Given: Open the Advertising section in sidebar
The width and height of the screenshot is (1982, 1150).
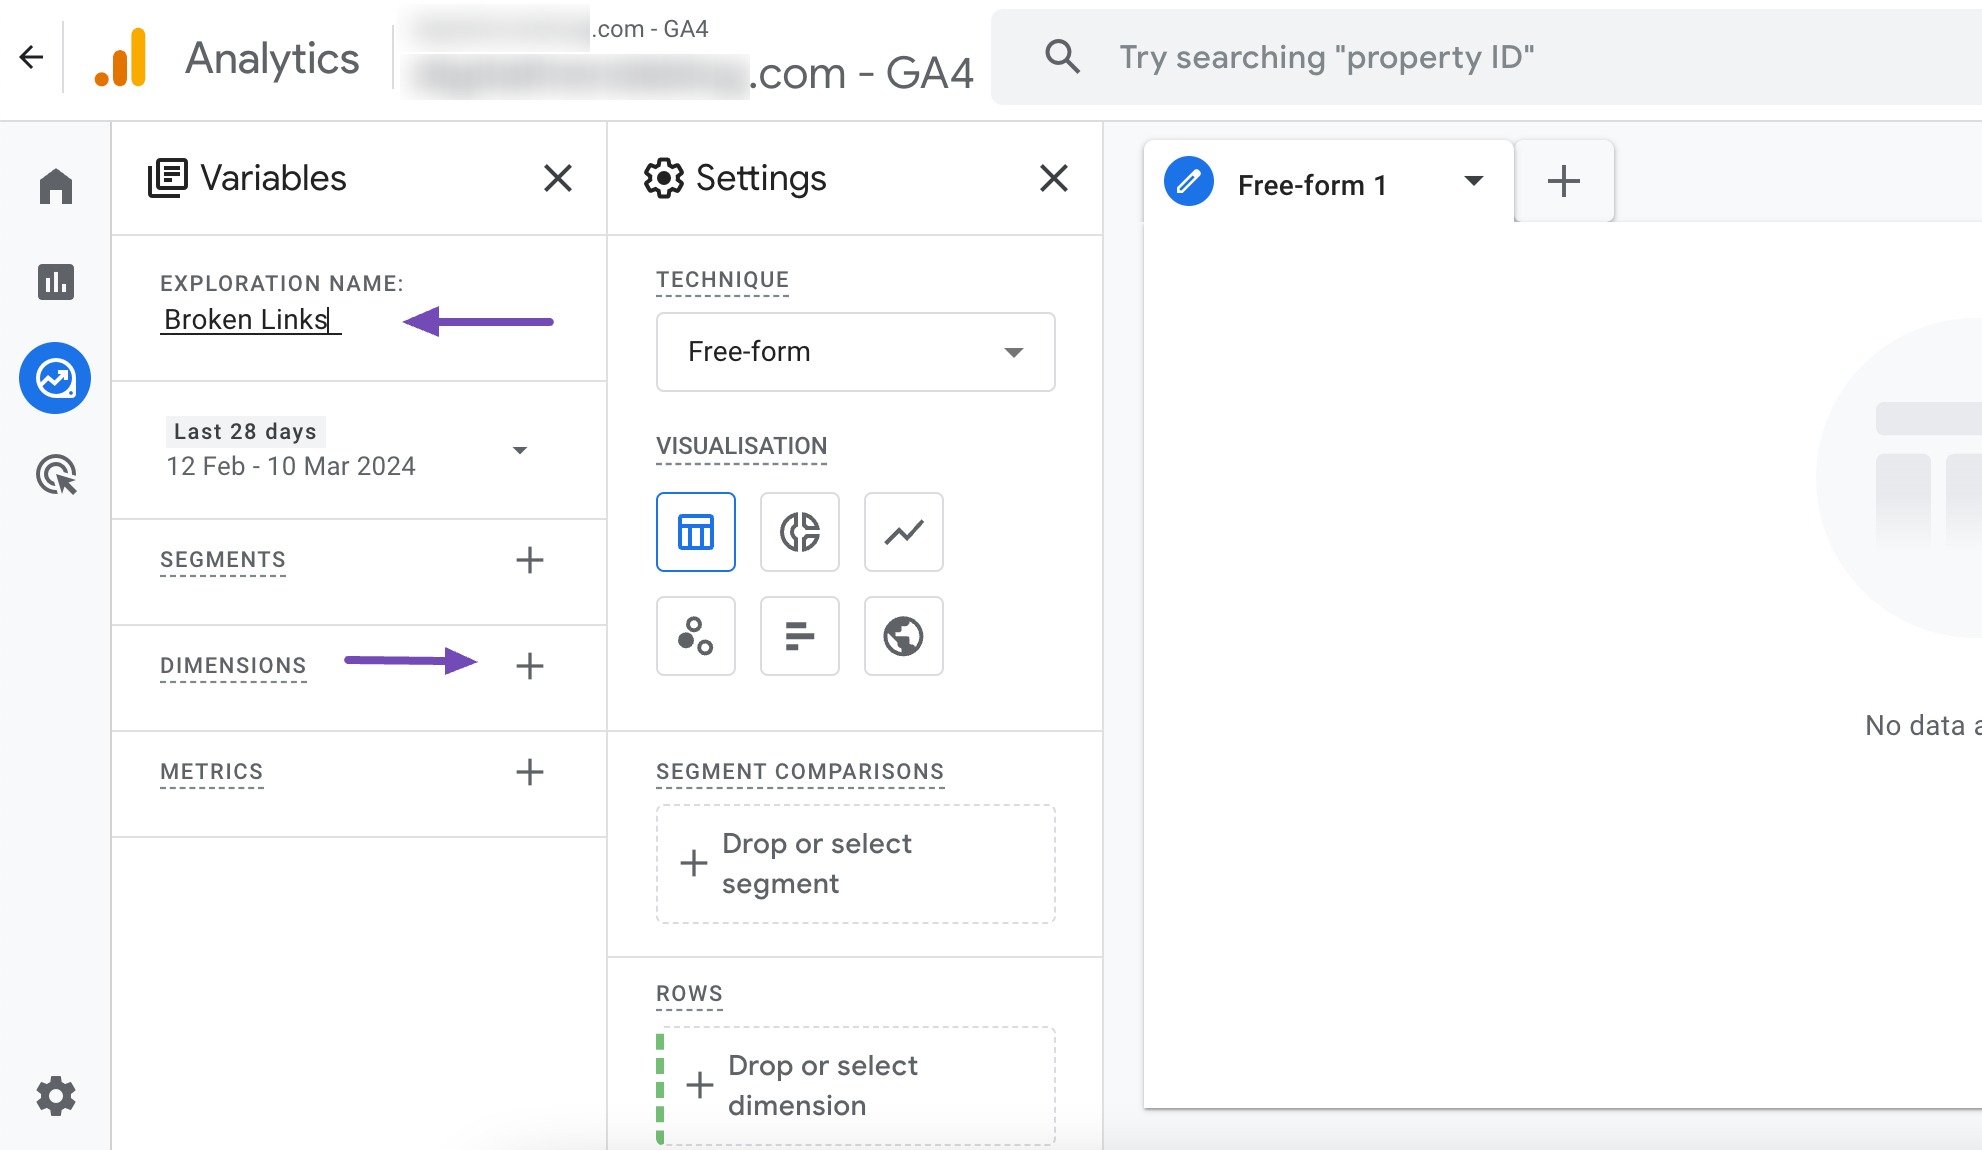Looking at the screenshot, I should (x=55, y=475).
